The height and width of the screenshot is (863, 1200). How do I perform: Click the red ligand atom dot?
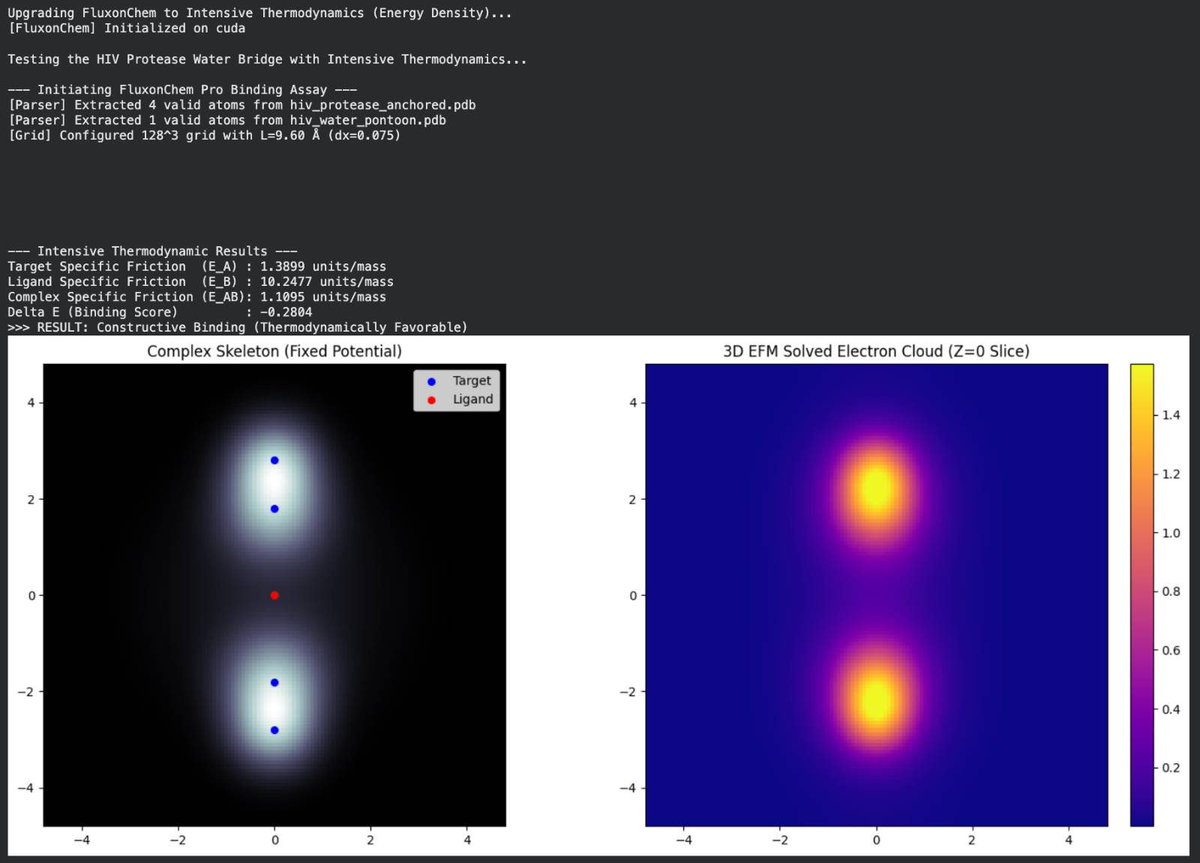[x=275, y=595]
